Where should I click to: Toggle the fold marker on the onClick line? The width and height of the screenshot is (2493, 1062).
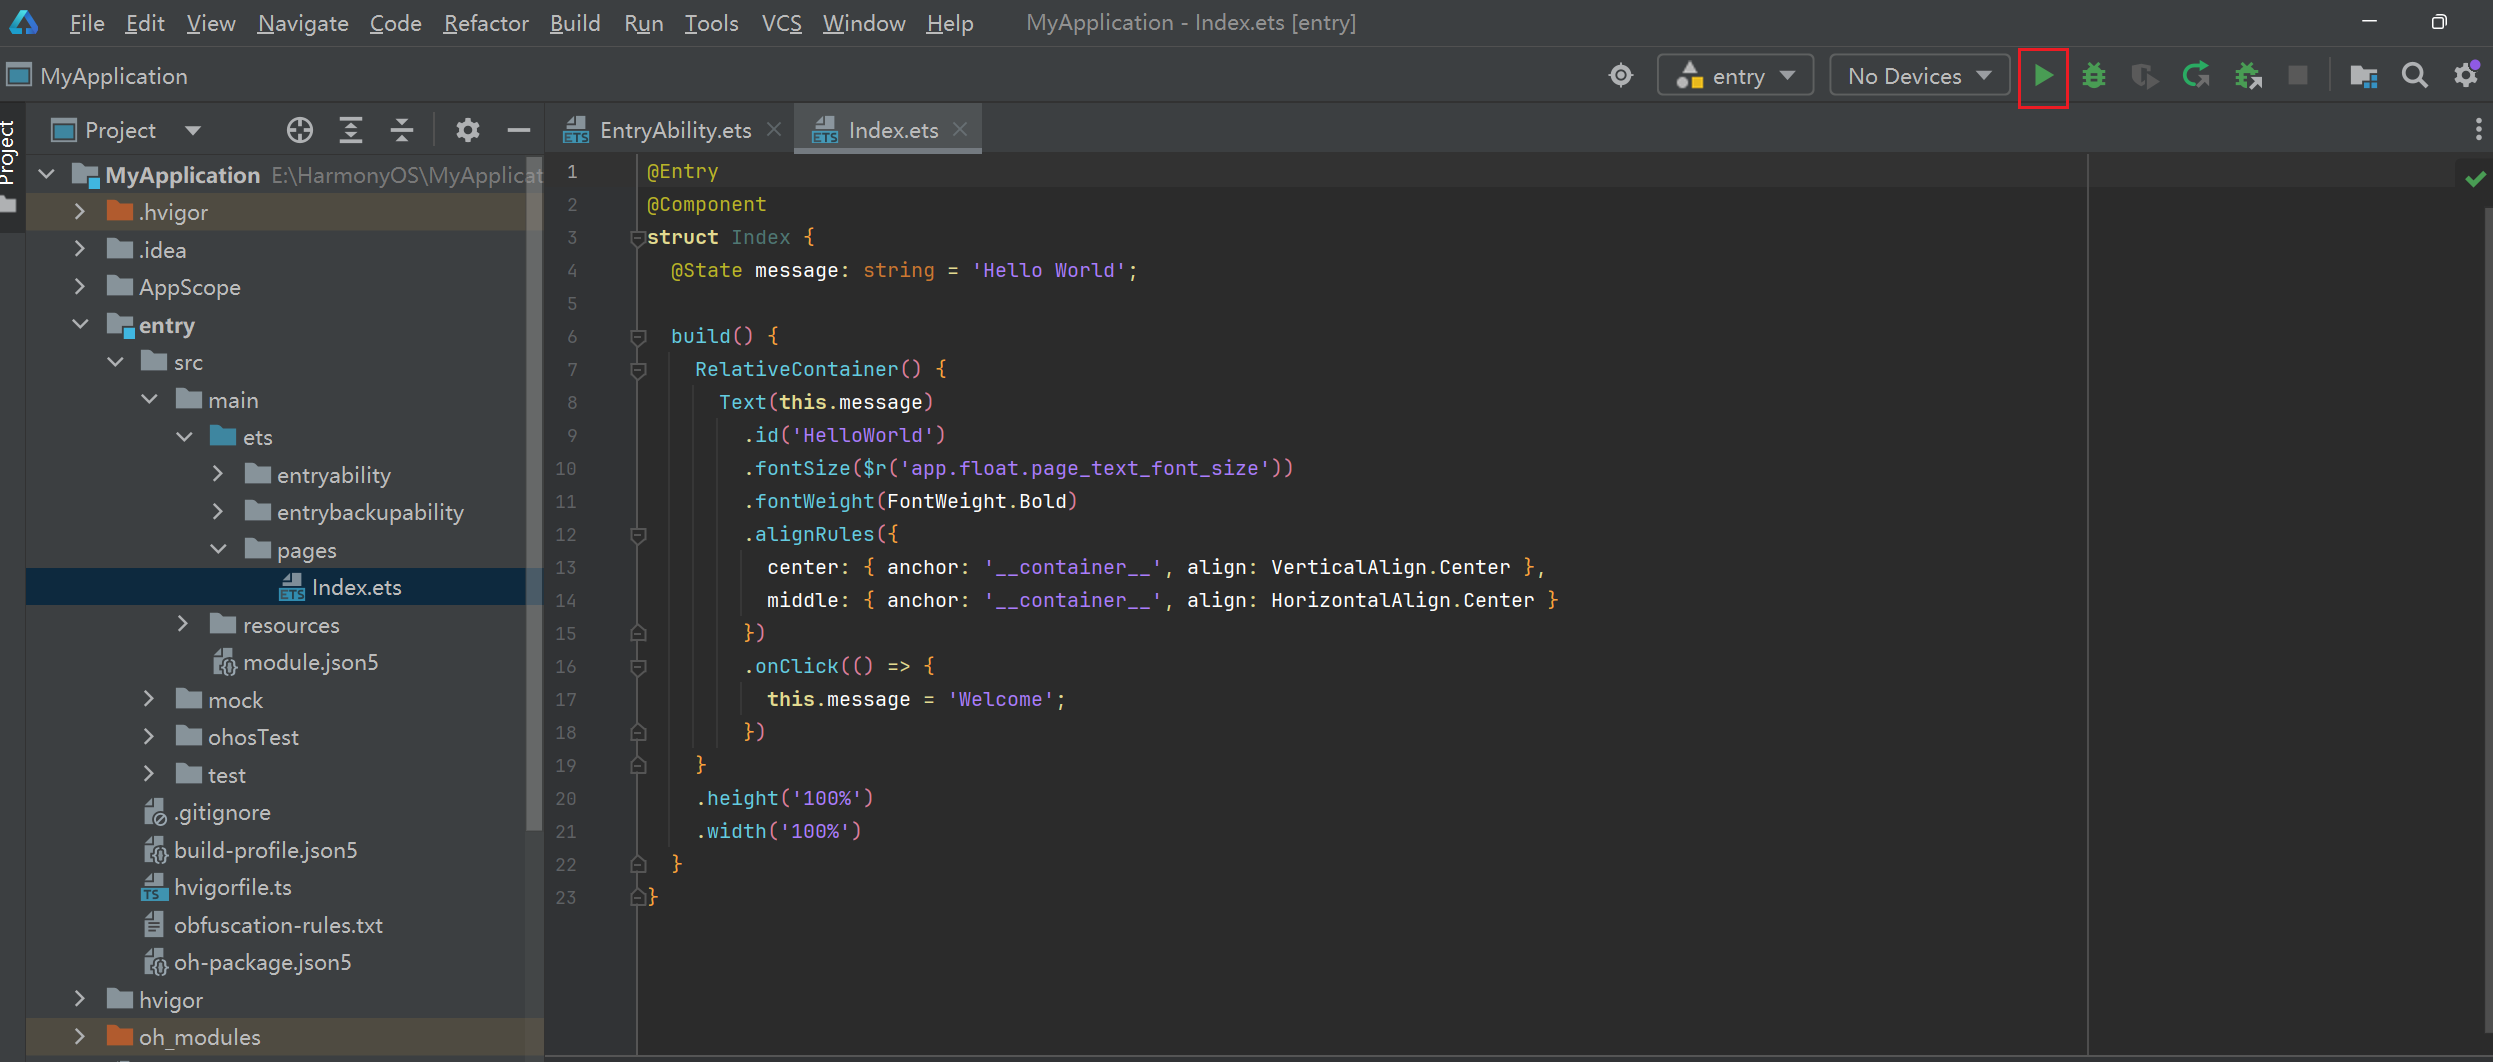[638, 667]
